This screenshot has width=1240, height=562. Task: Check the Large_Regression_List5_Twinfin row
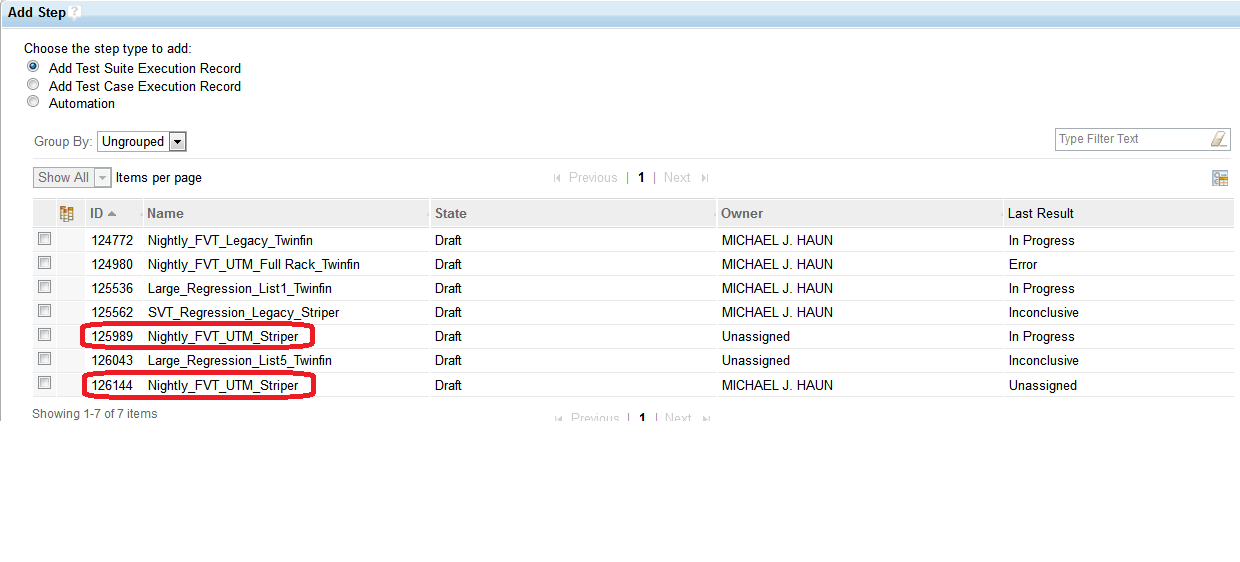(x=44, y=359)
